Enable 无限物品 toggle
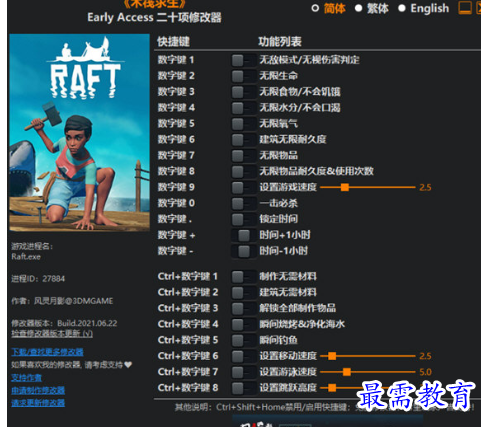Viewport: 481px width, 427px height. click(244, 156)
